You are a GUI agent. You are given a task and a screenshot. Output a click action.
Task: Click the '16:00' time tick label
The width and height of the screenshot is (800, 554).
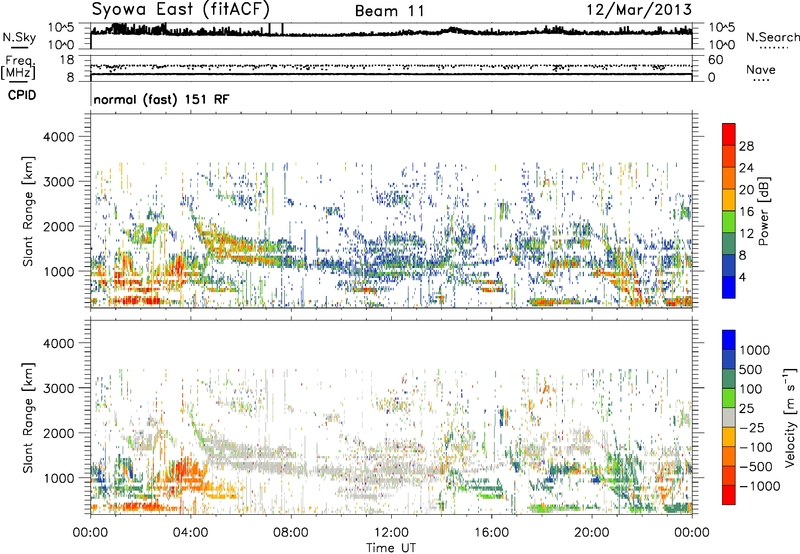click(491, 533)
